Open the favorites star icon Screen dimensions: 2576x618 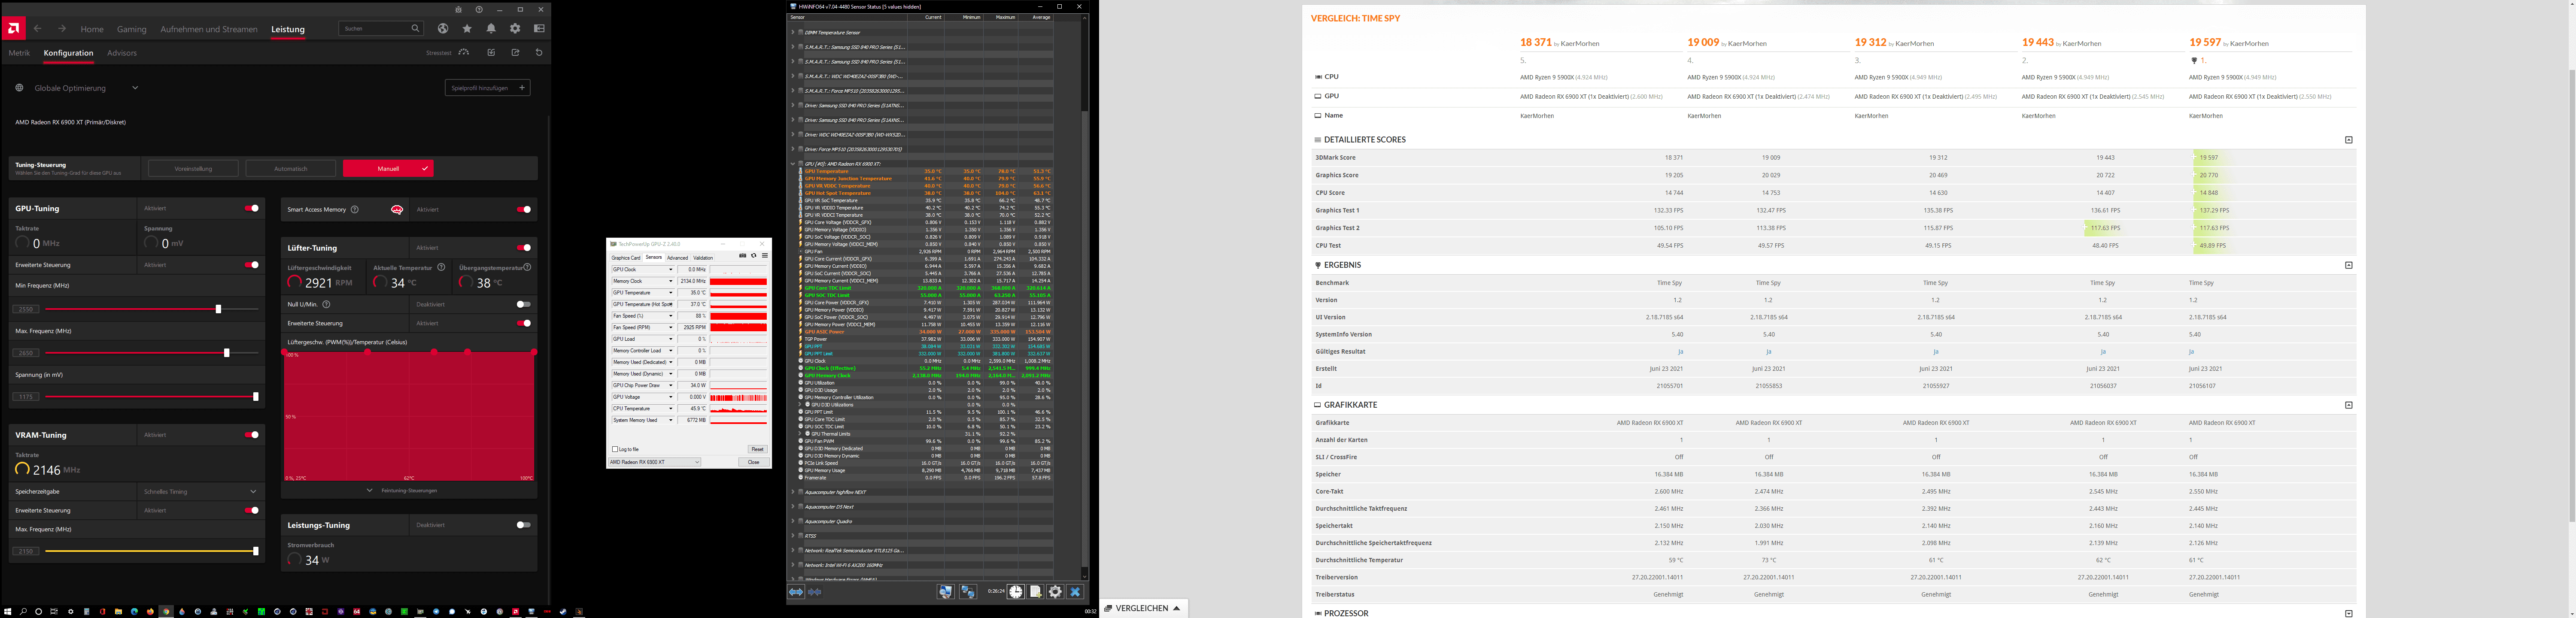(467, 29)
